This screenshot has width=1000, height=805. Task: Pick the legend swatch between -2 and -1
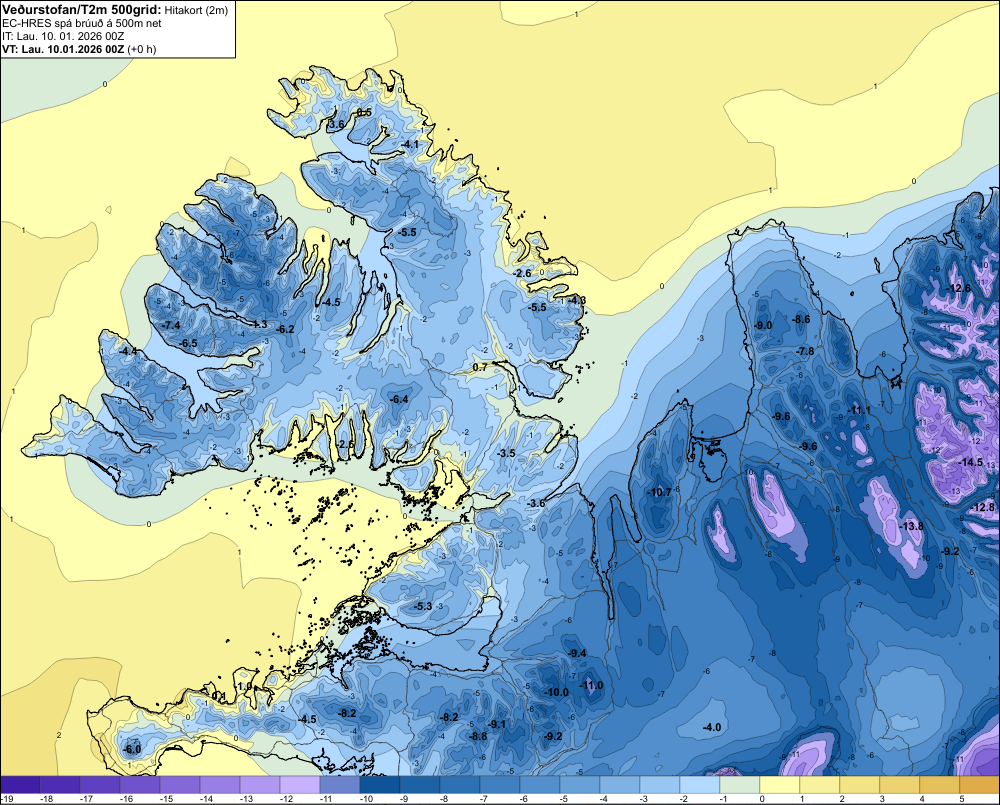[x=700, y=785]
